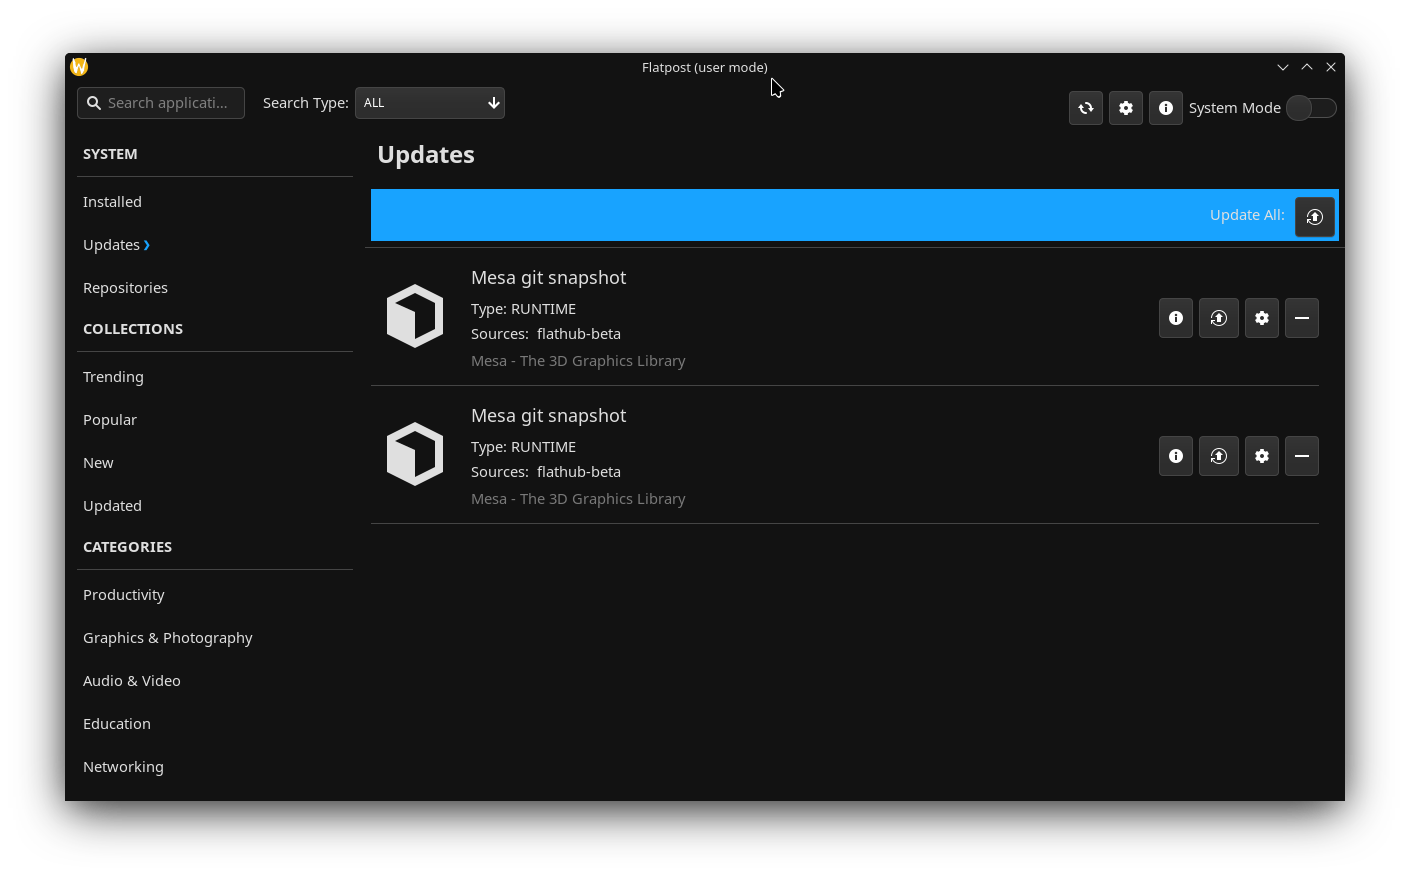1410x878 pixels.
Task: Open the Search Type dropdown
Action: click(x=430, y=102)
